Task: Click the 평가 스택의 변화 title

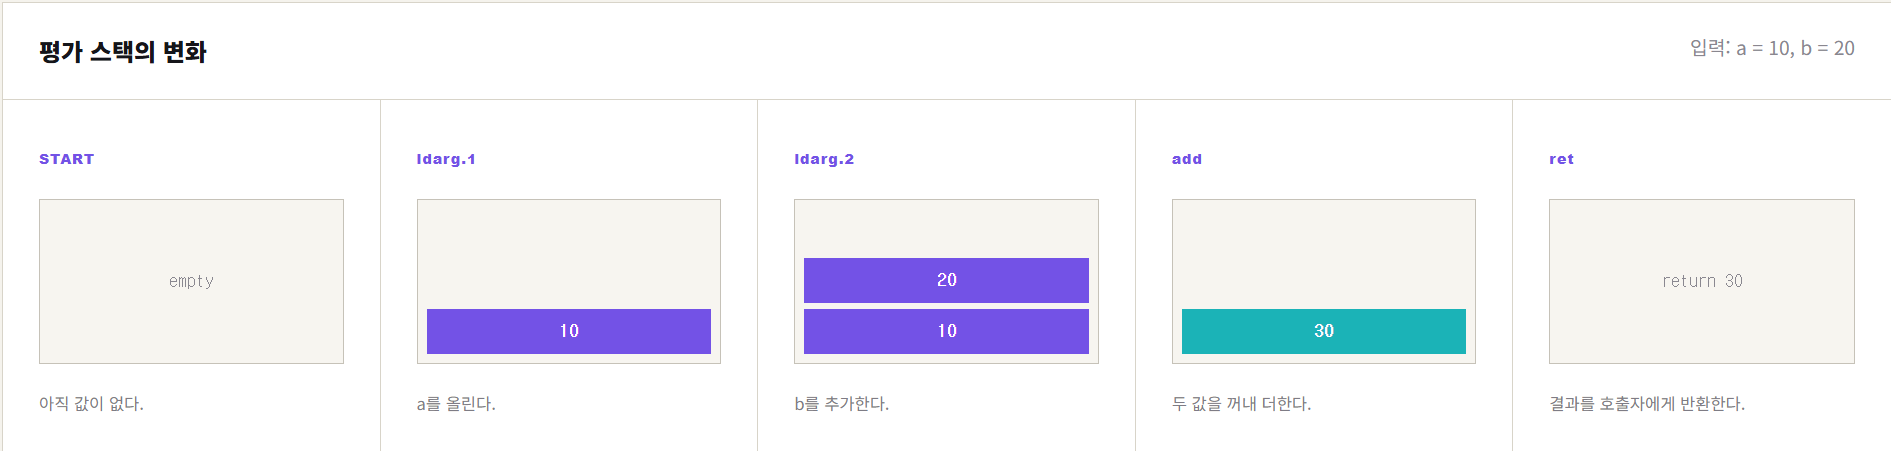Action: click(123, 52)
